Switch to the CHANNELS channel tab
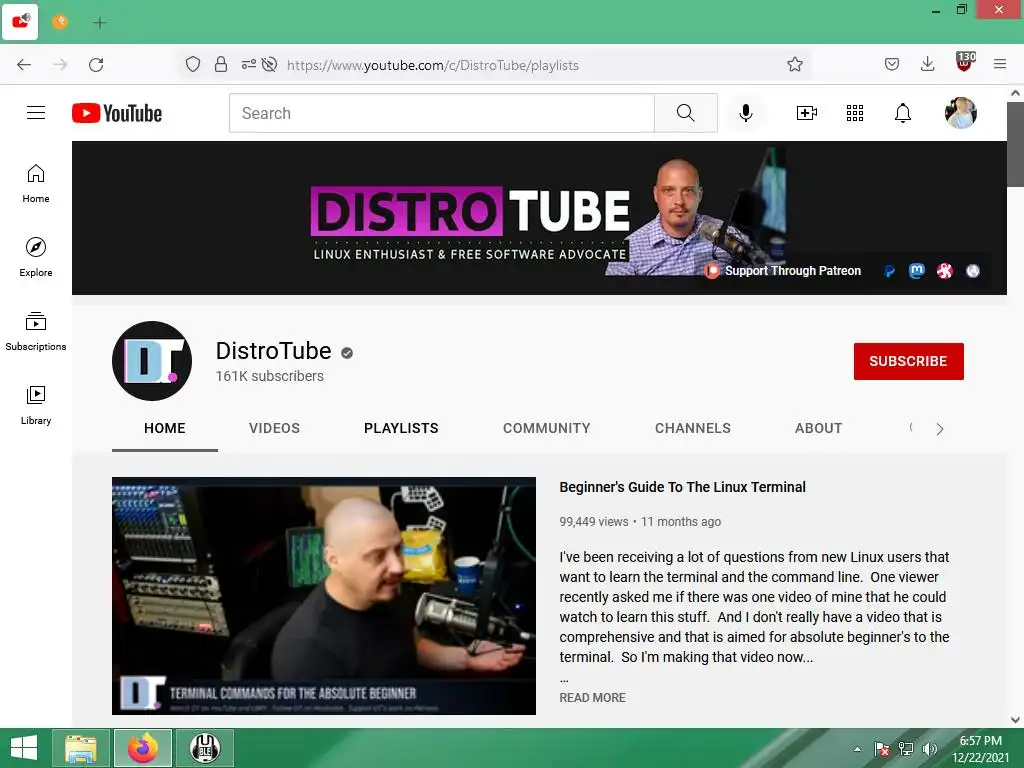Viewport: 1024px width, 768px height. (x=693, y=428)
